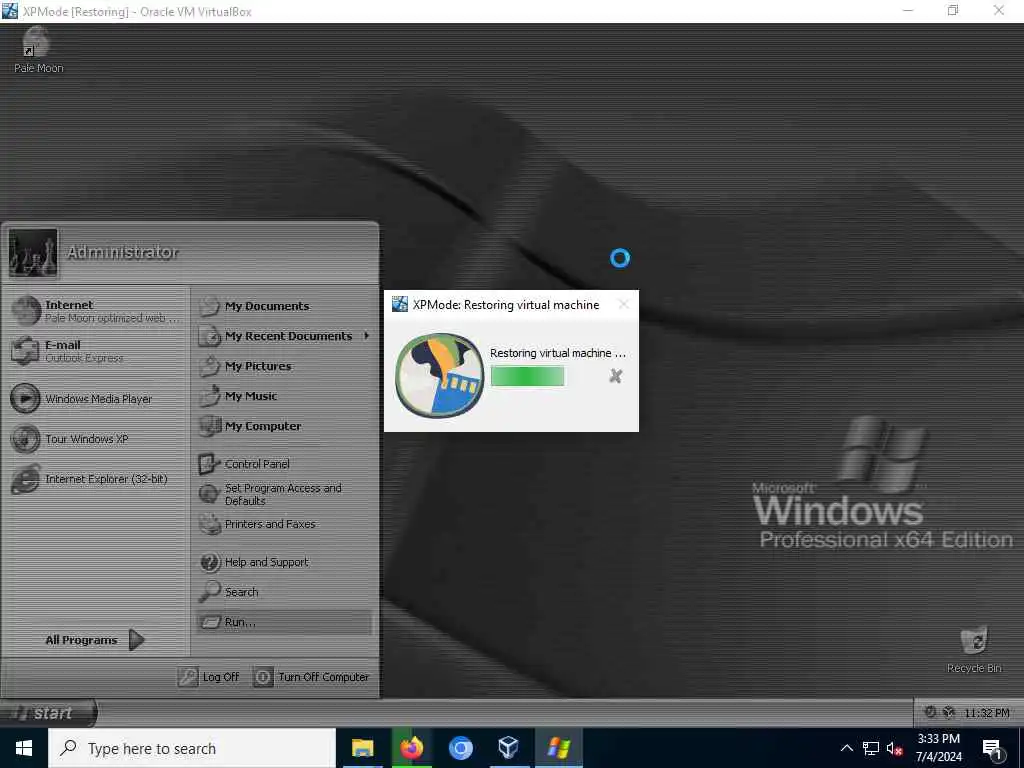Click the XP start button
Image resolution: width=1024 pixels, height=768 pixels.
(48, 712)
